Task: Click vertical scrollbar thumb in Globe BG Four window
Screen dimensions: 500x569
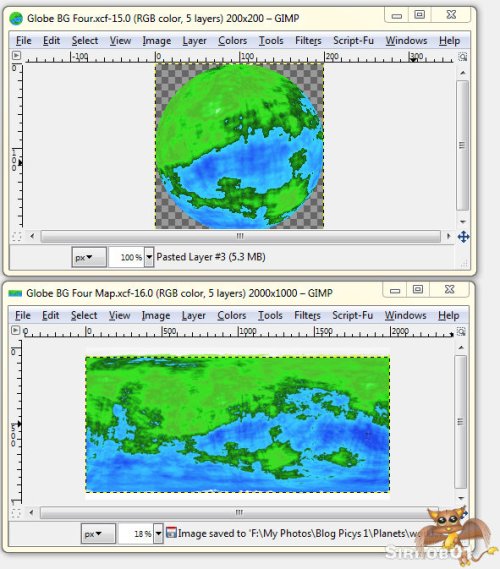Action: (462, 145)
